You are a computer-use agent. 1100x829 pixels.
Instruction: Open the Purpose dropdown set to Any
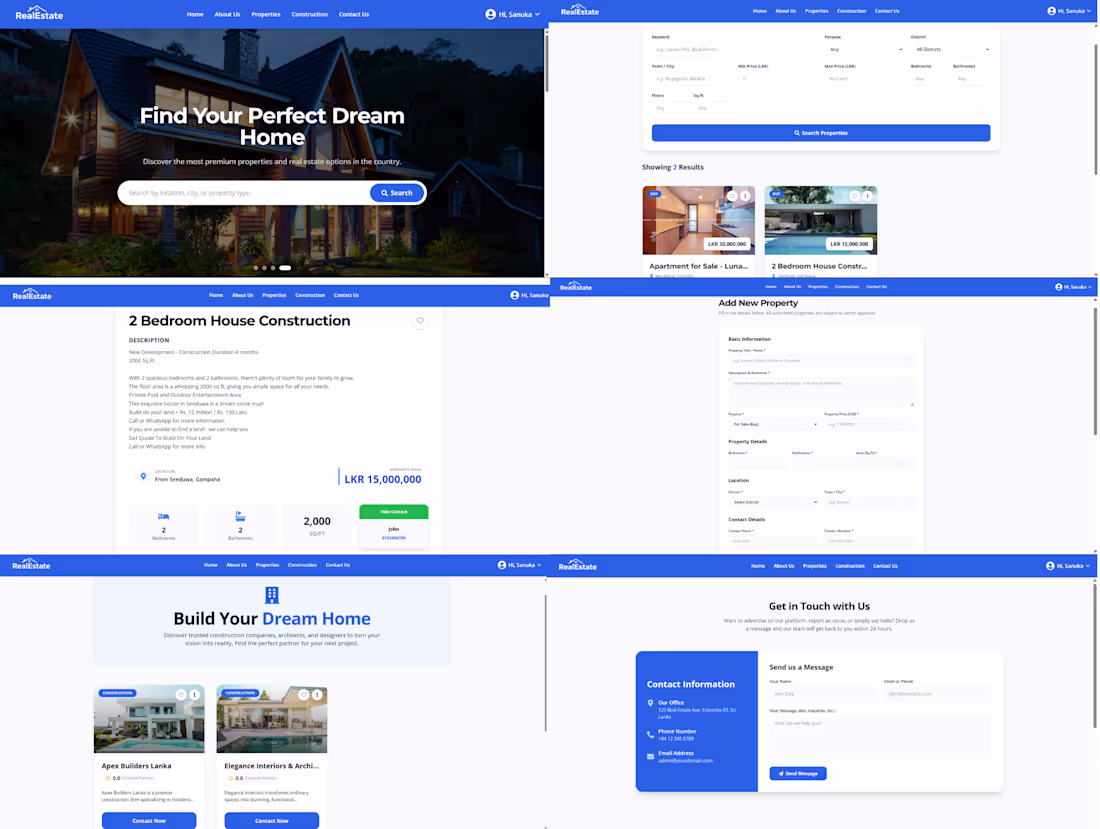tap(865, 49)
